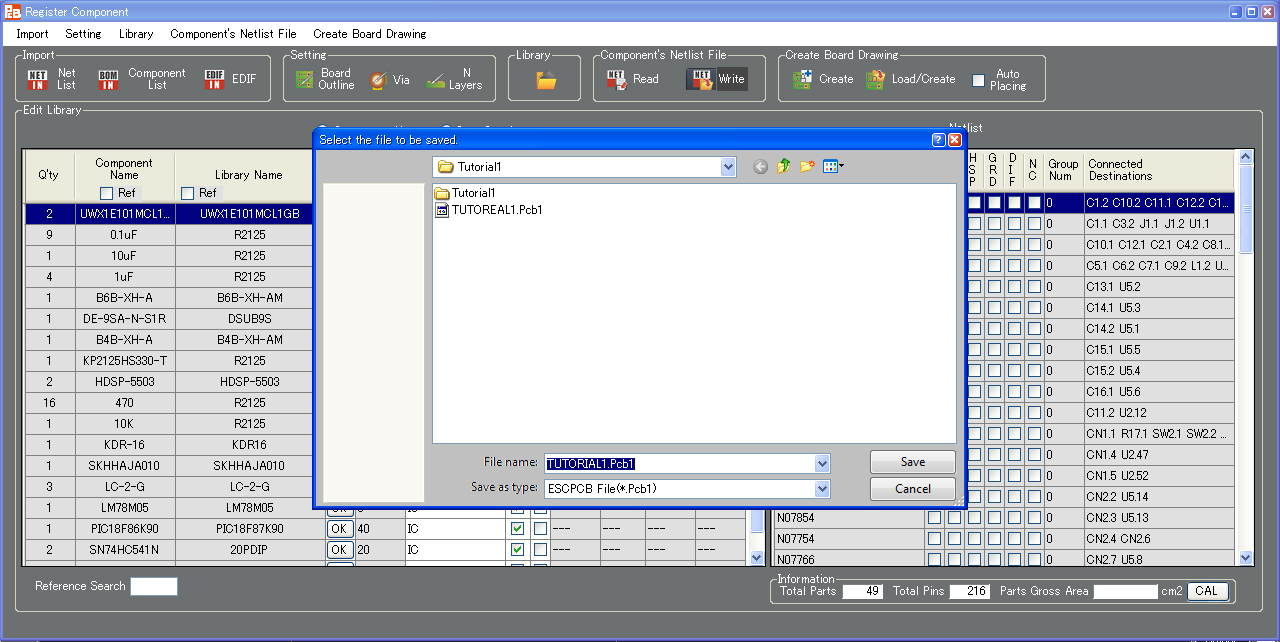Expand the Save as type dropdown
Image resolution: width=1280 pixels, height=642 pixels.
pos(822,489)
